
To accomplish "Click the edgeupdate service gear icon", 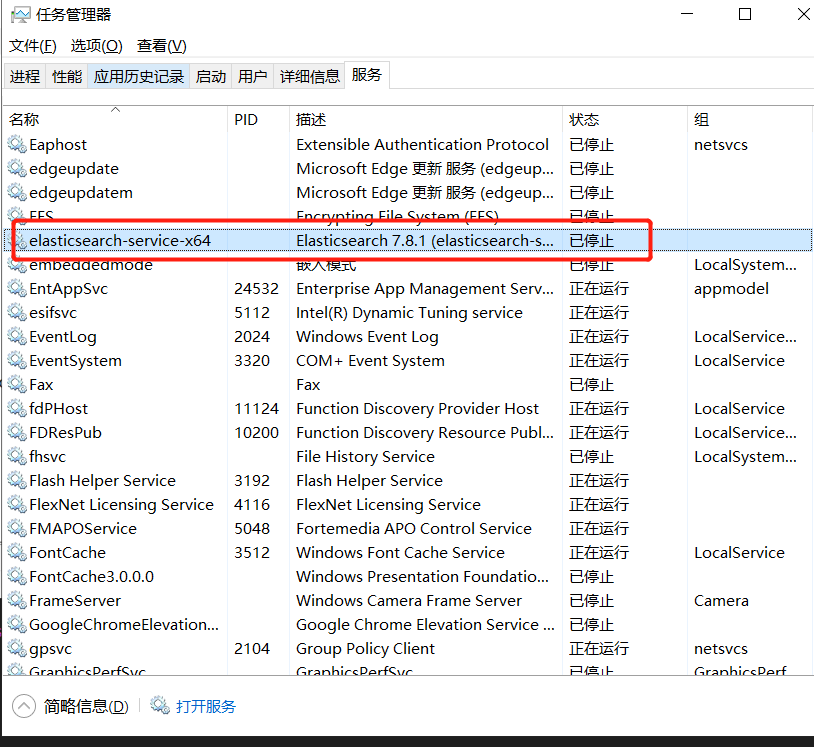I will 17,168.
